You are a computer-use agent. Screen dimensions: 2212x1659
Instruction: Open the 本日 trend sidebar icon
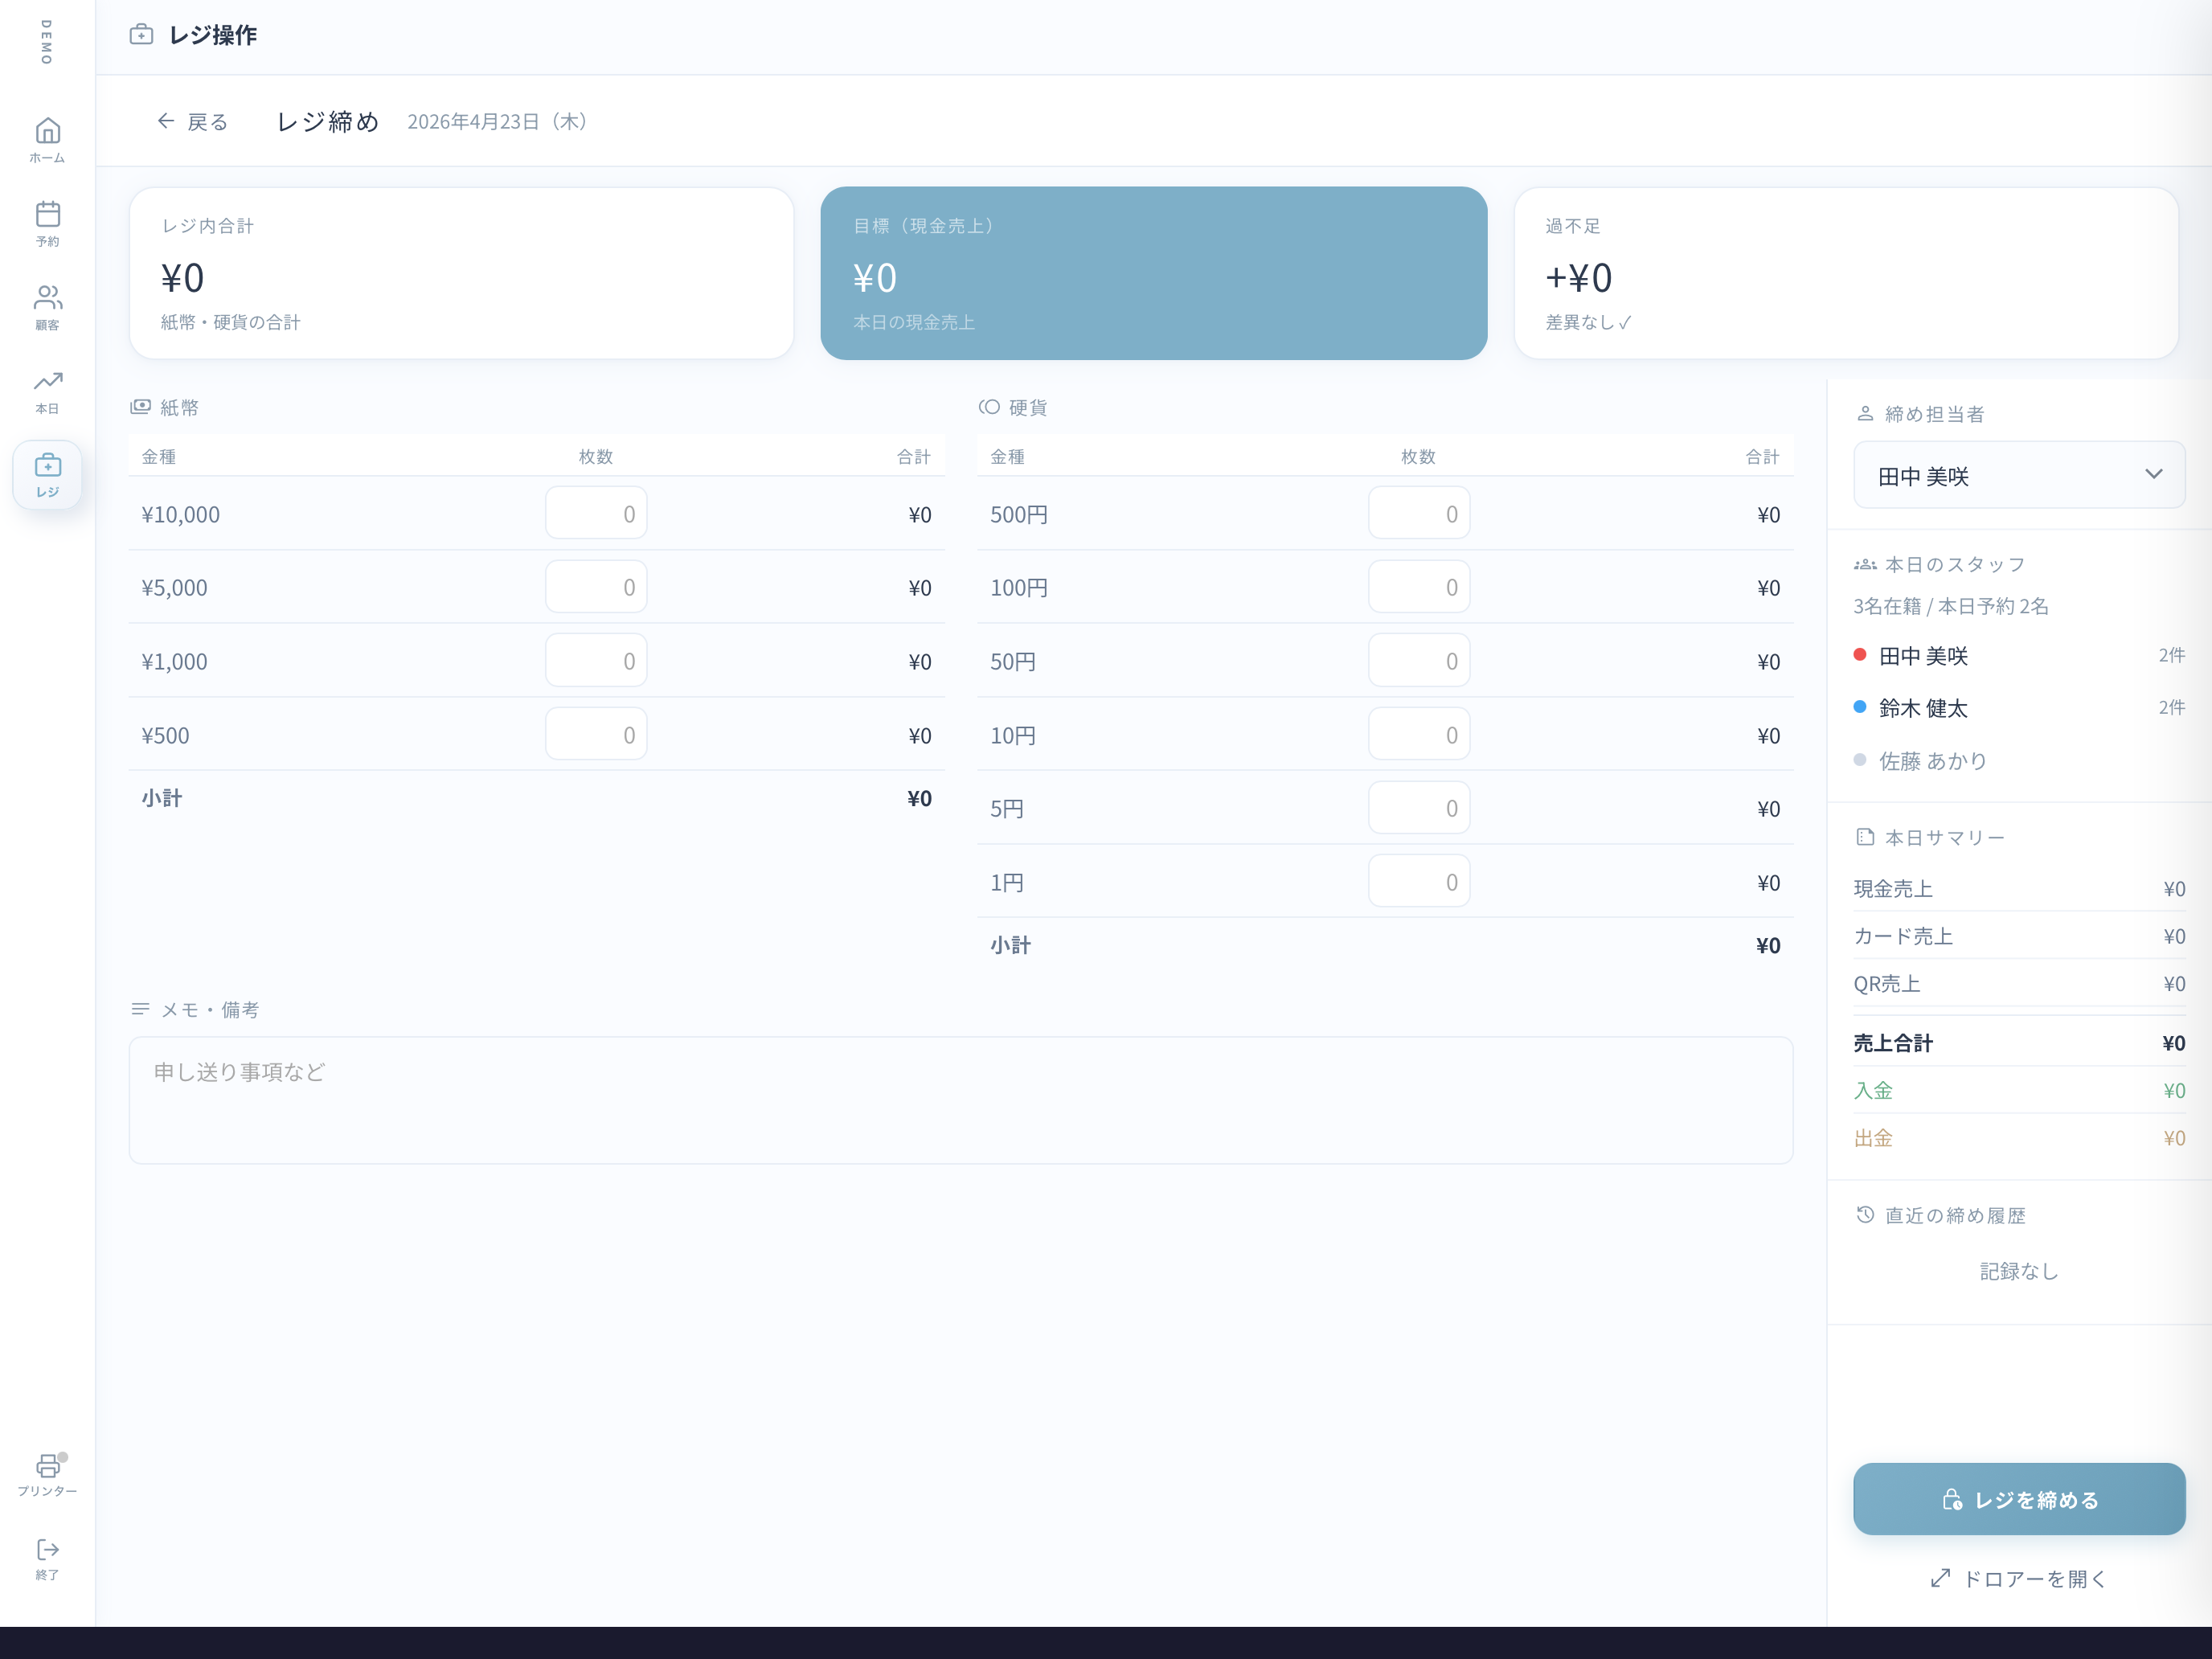[x=47, y=391]
